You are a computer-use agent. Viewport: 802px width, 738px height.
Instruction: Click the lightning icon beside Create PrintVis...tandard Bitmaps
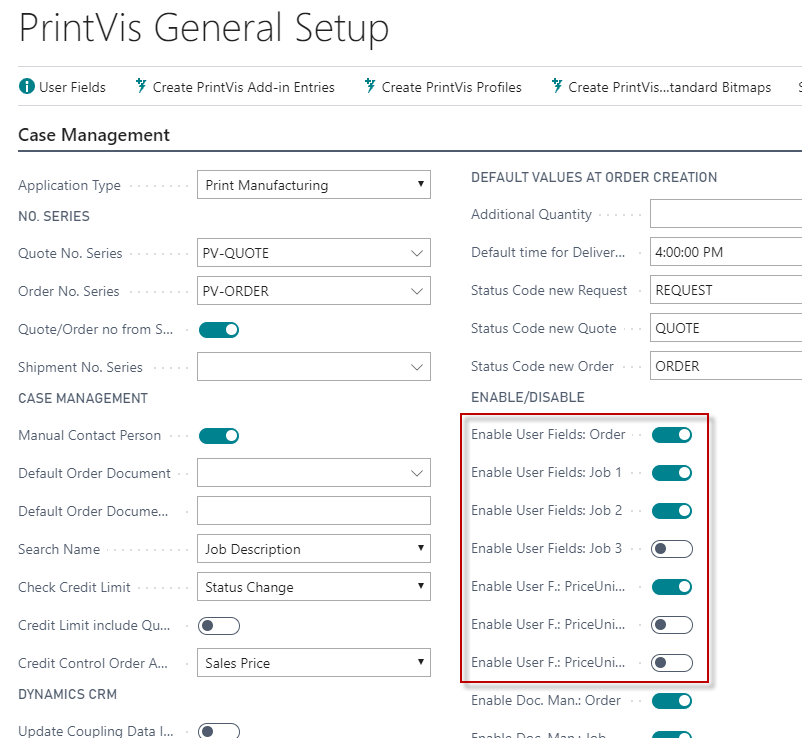tap(557, 86)
